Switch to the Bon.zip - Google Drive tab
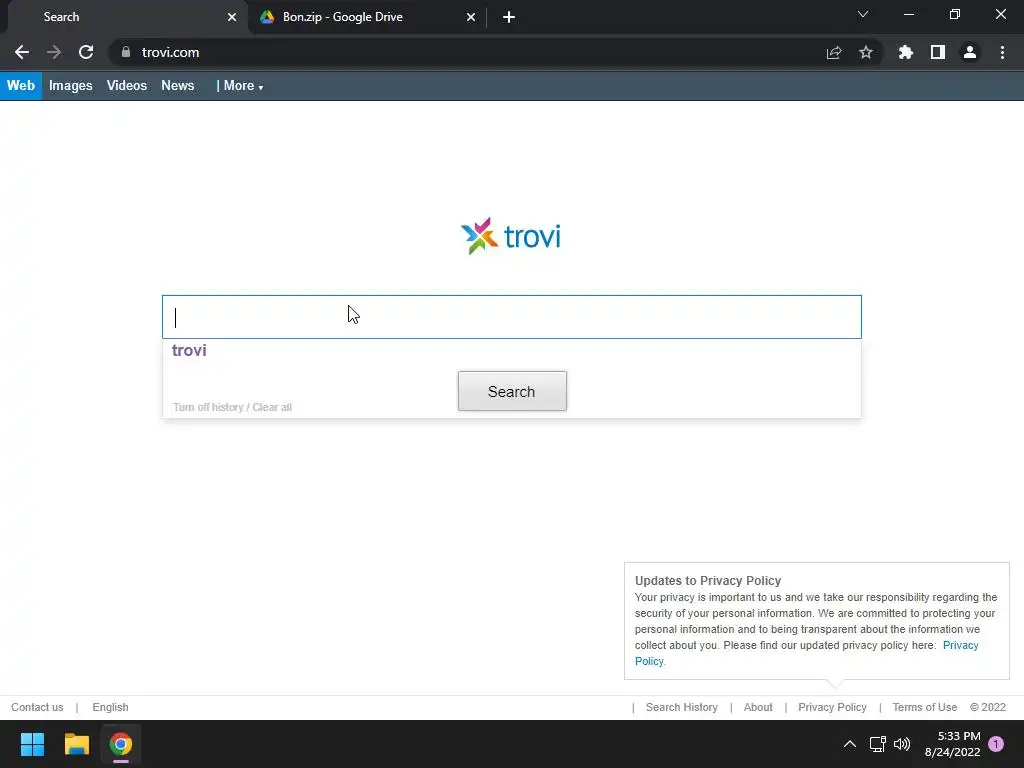Viewport: 1024px width, 768px height. (367, 17)
